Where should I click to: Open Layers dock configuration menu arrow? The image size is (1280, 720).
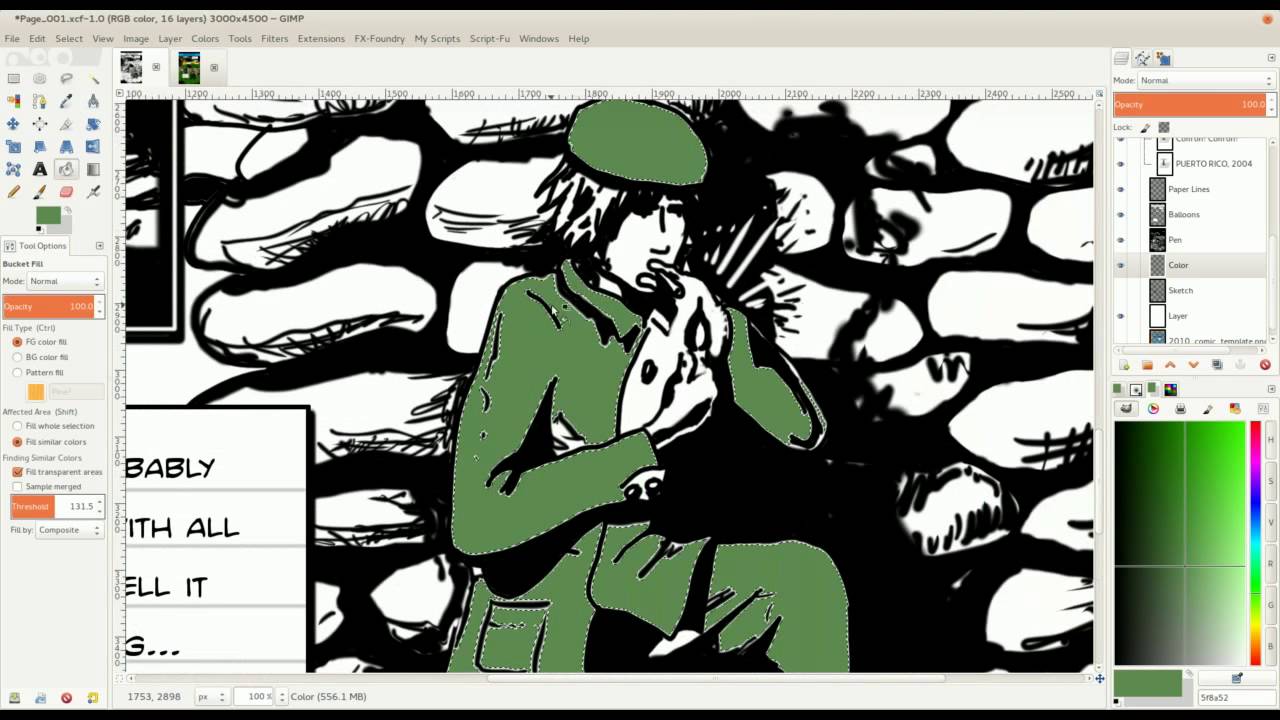point(1272,58)
